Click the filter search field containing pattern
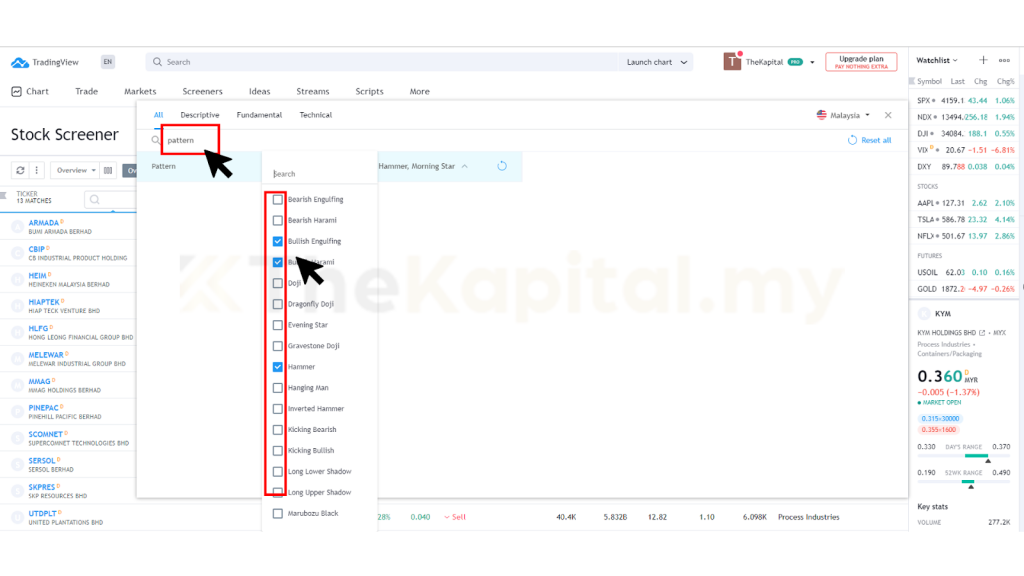1024x576 pixels. (x=190, y=140)
